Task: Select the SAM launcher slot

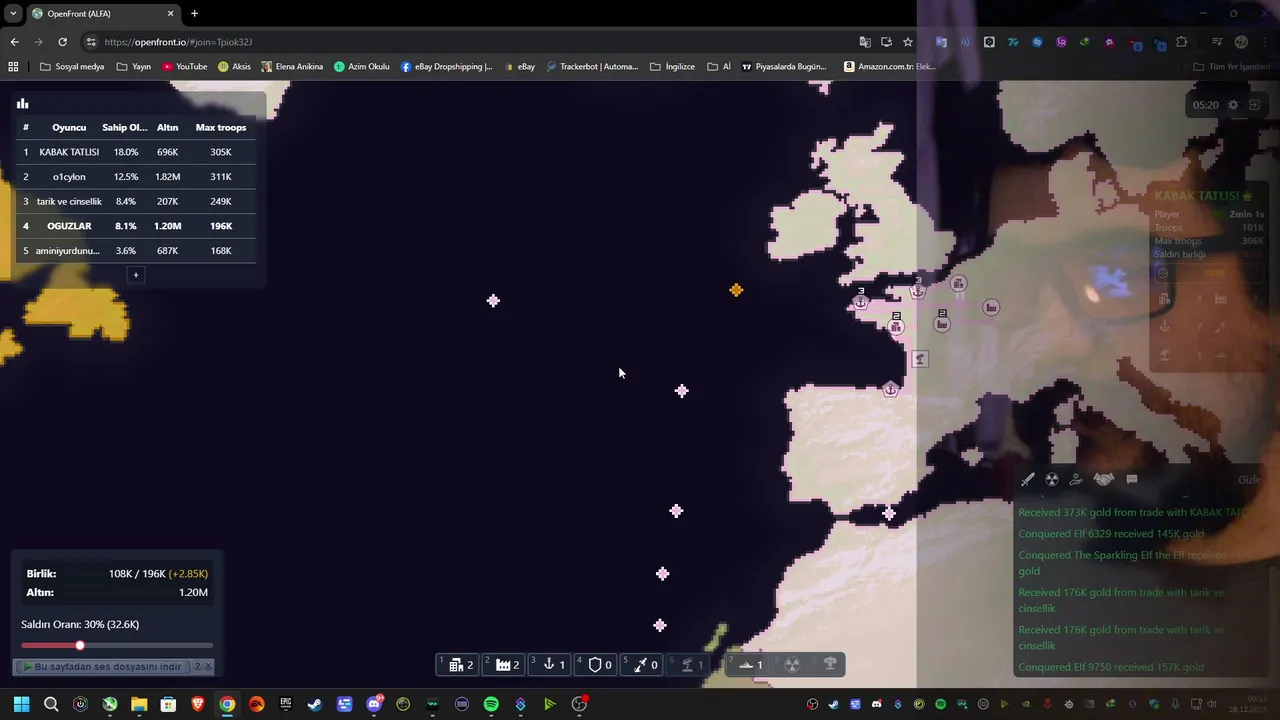Action: (x=688, y=665)
